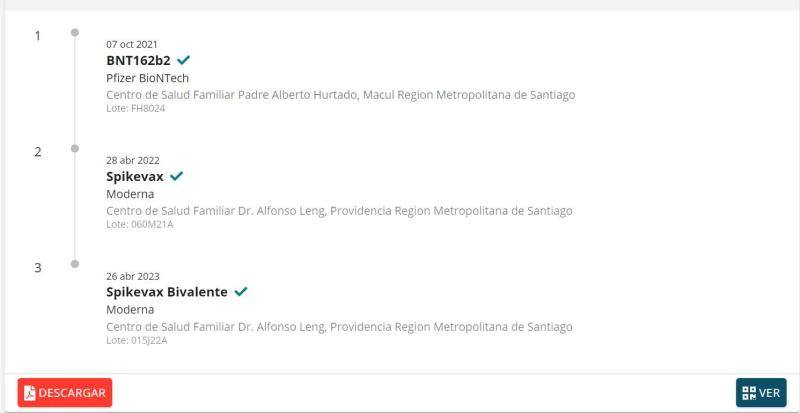Click the Pfizer BioNTech manufacturer label

(147, 78)
